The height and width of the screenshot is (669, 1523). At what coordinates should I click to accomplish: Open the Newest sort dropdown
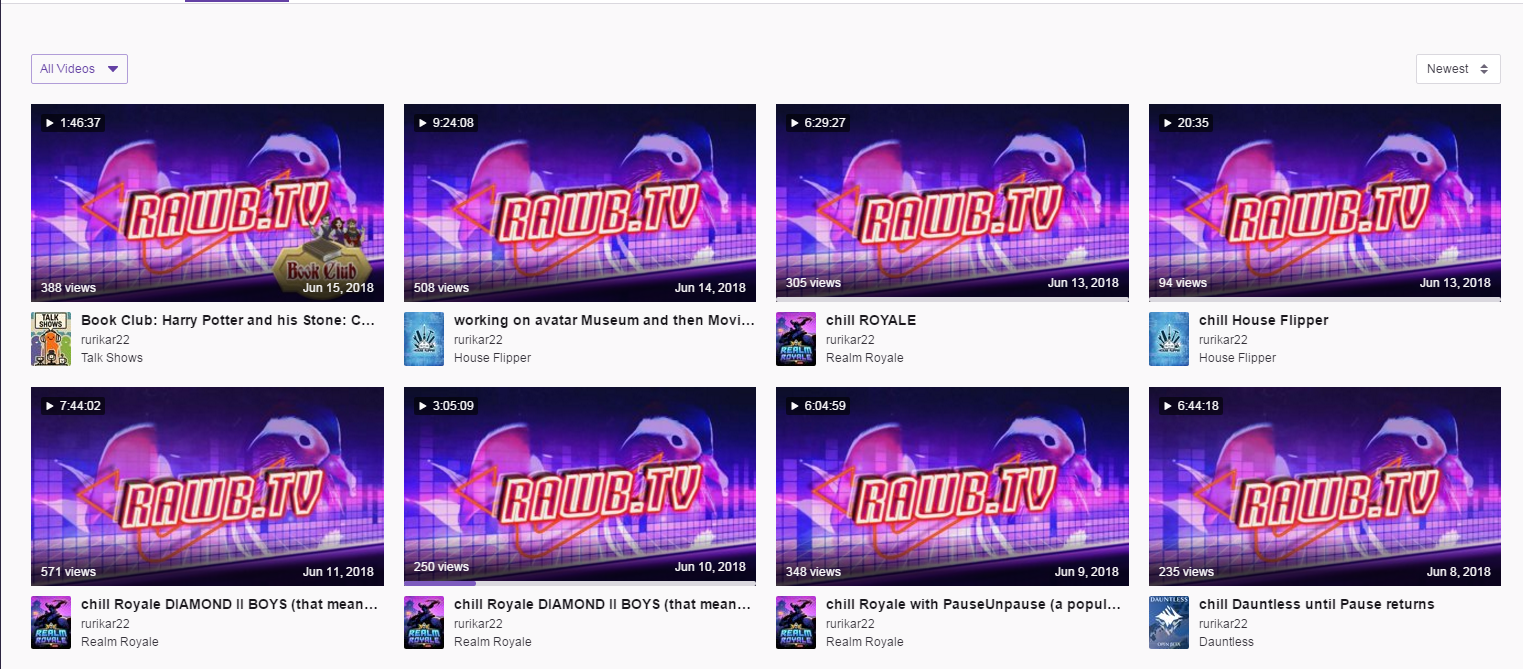[1458, 69]
